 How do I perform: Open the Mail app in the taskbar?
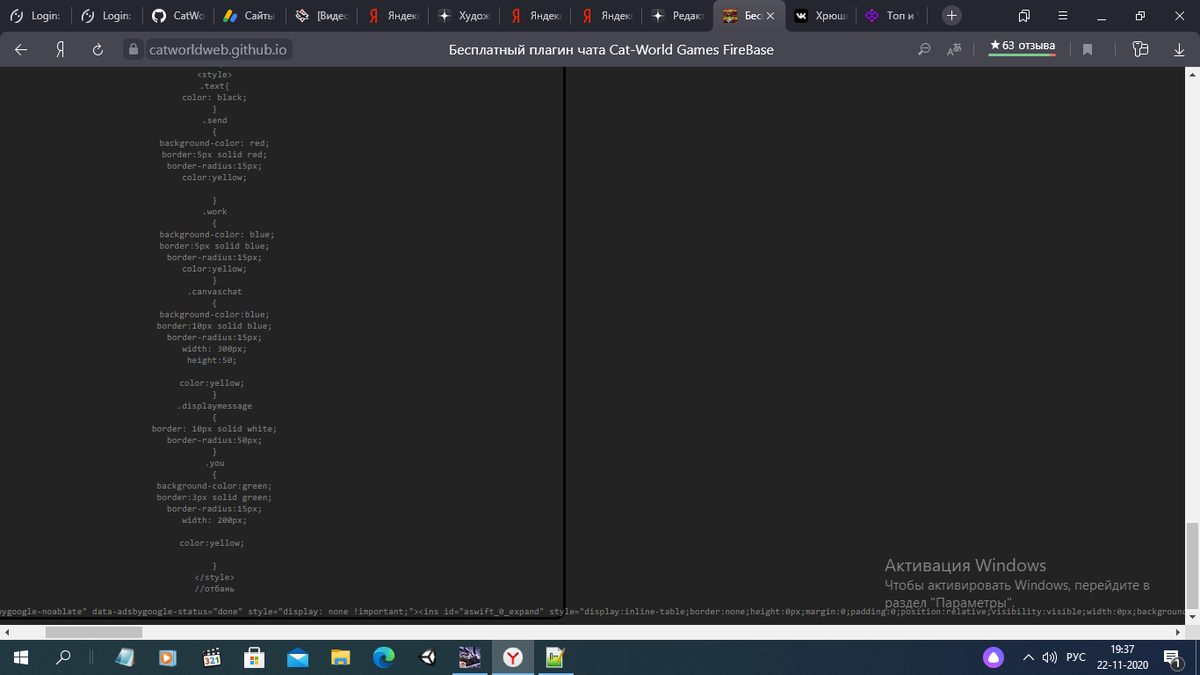(297, 657)
